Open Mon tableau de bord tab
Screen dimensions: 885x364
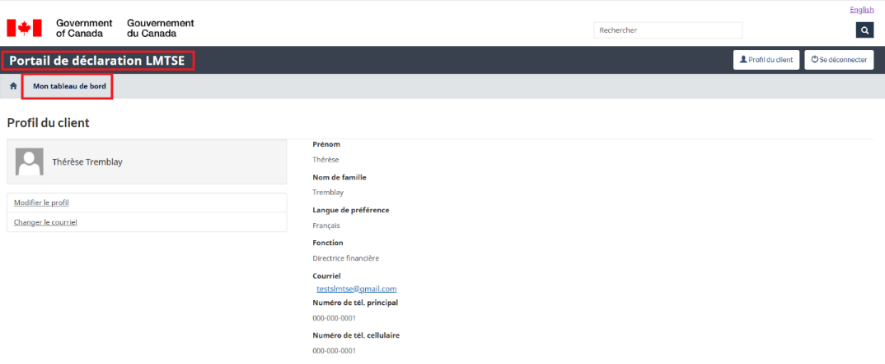pyautogui.click(x=69, y=86)
